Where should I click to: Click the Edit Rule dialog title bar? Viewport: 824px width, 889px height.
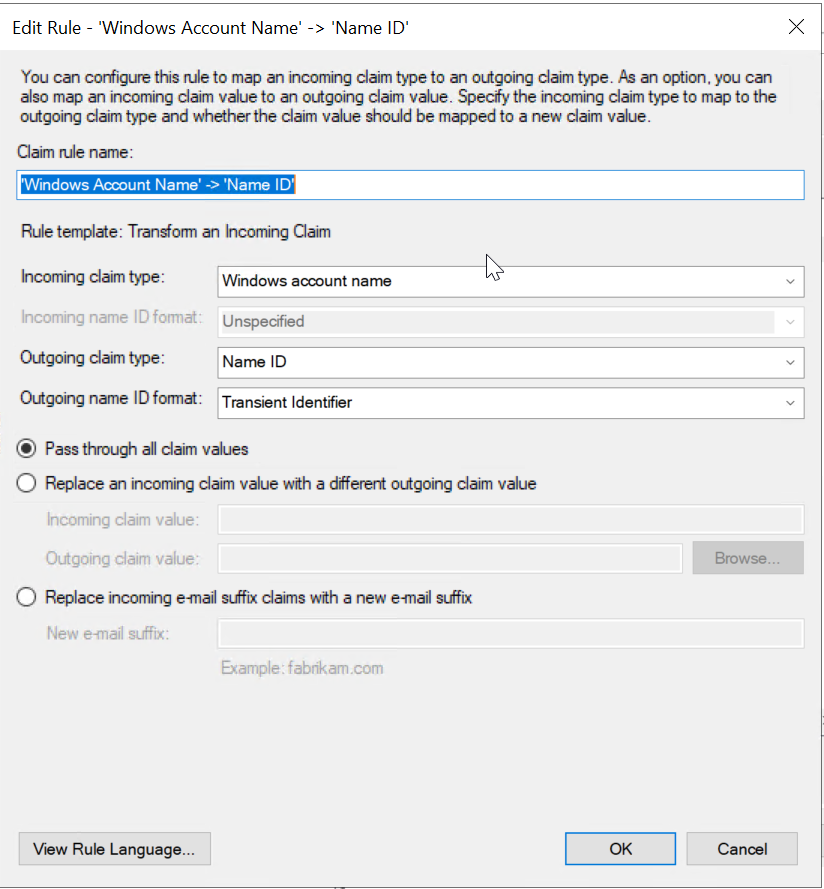pos(300,28)
